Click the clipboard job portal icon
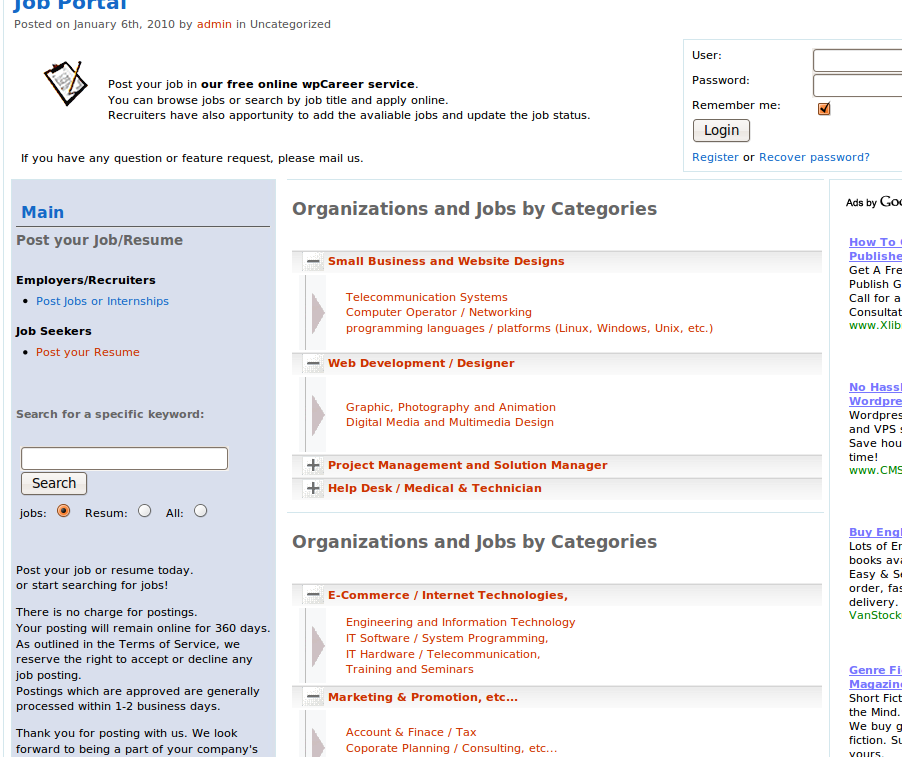 coord(65,84)
